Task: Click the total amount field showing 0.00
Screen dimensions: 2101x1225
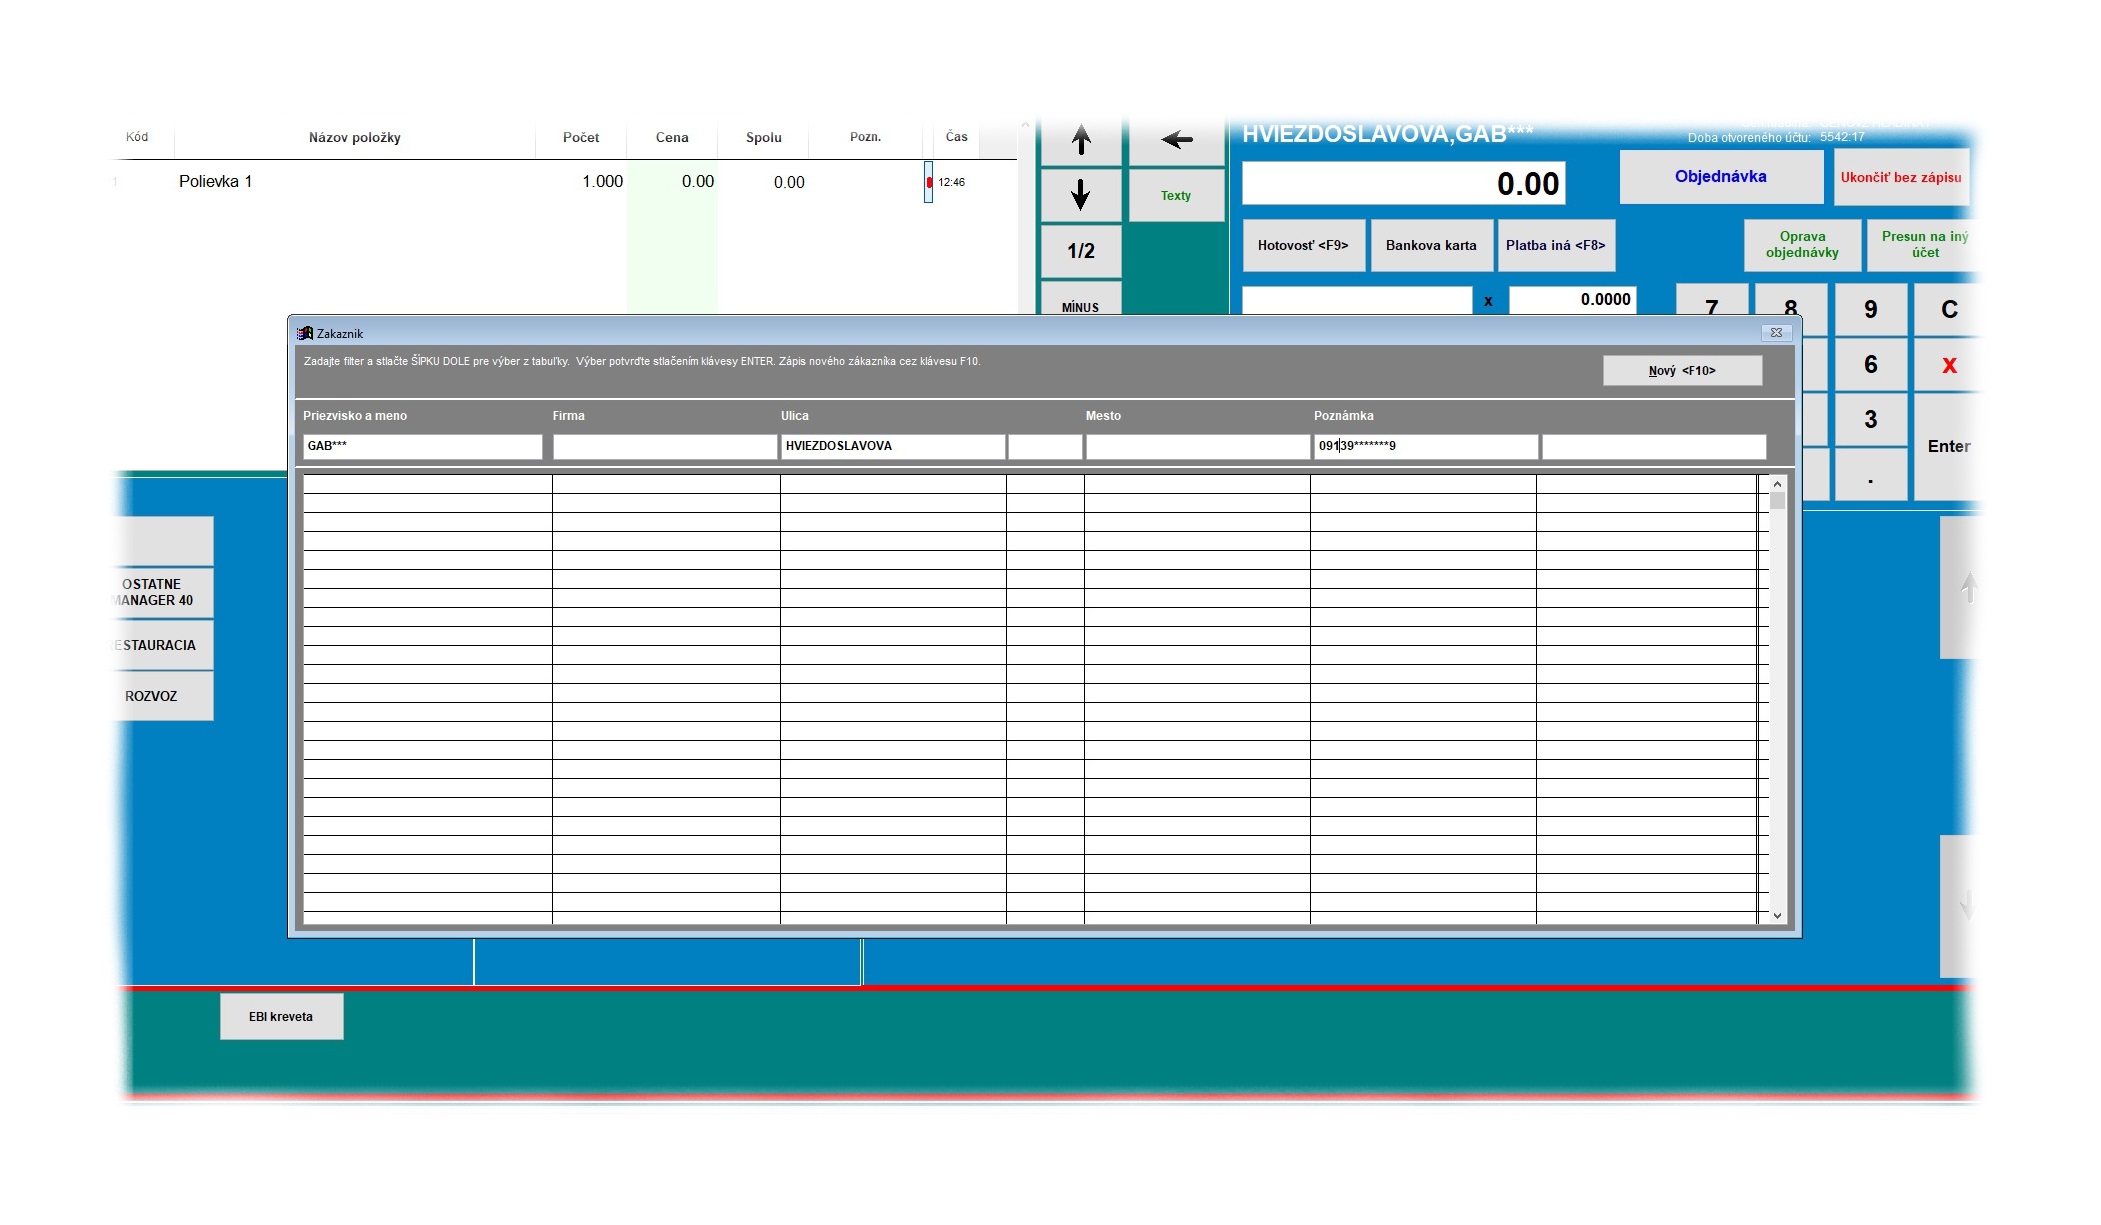Action: tap(1403, 184)
